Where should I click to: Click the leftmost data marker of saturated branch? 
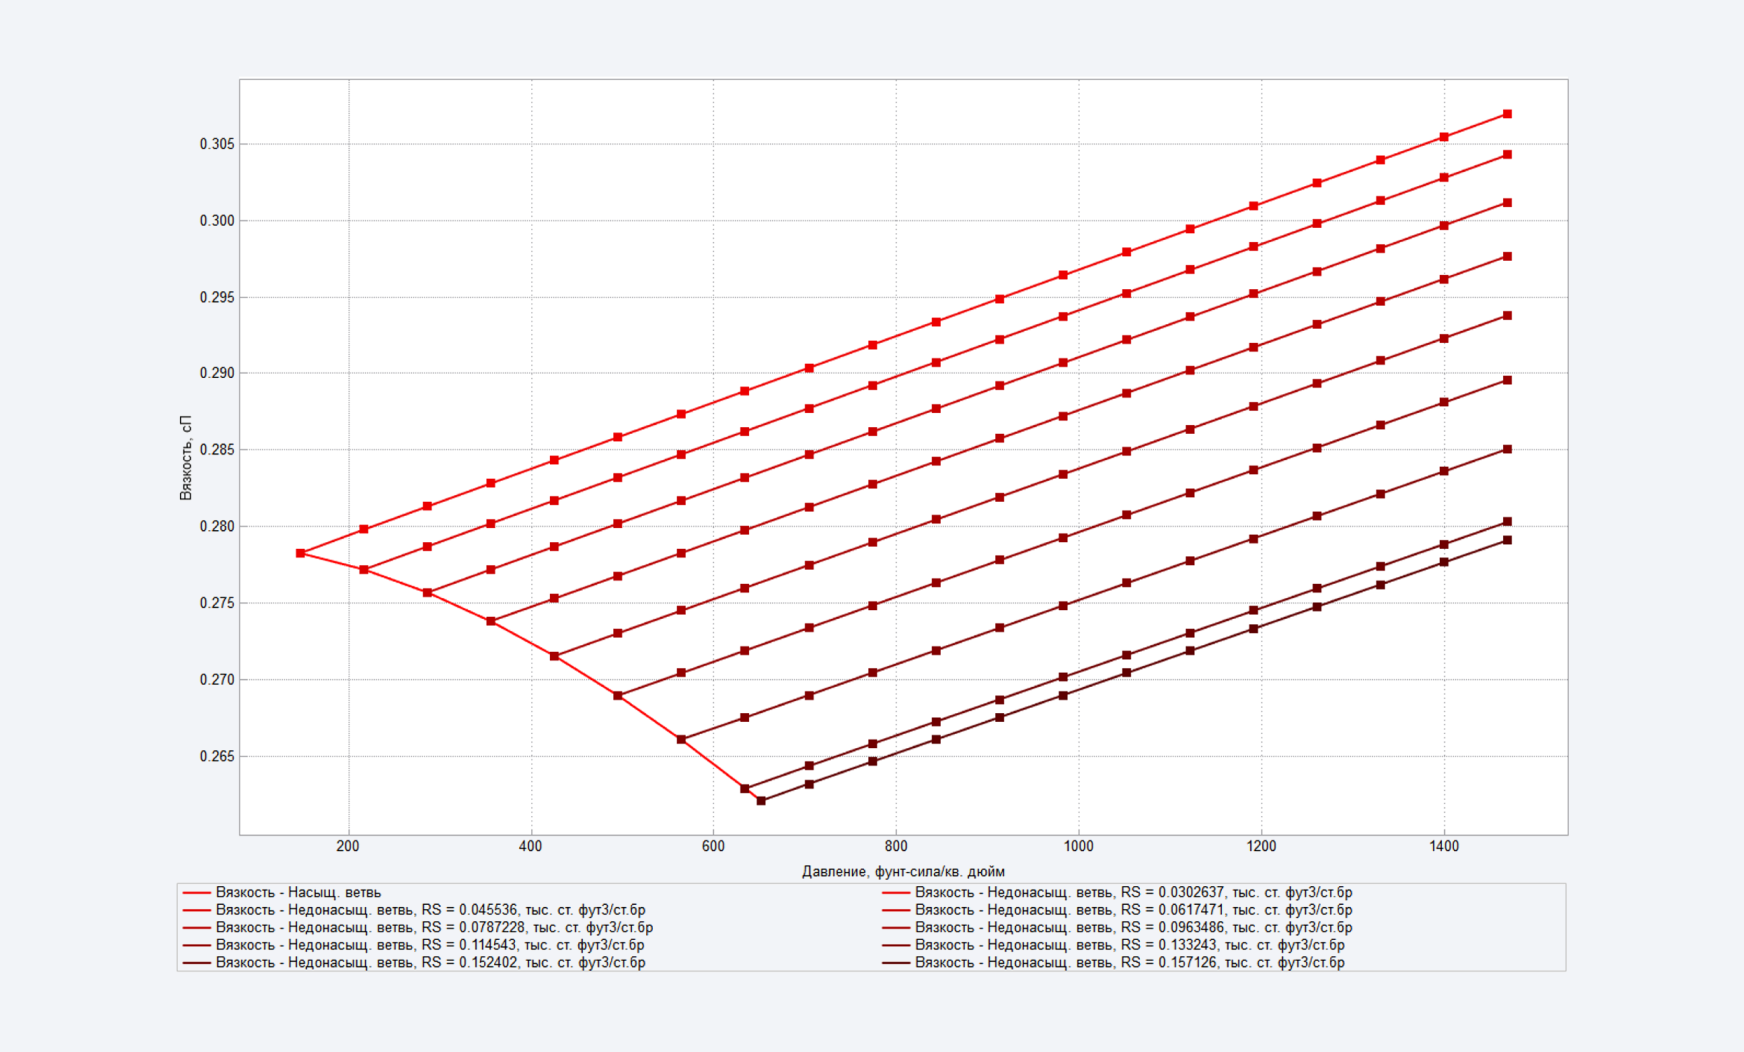click(x=300, y=553)
